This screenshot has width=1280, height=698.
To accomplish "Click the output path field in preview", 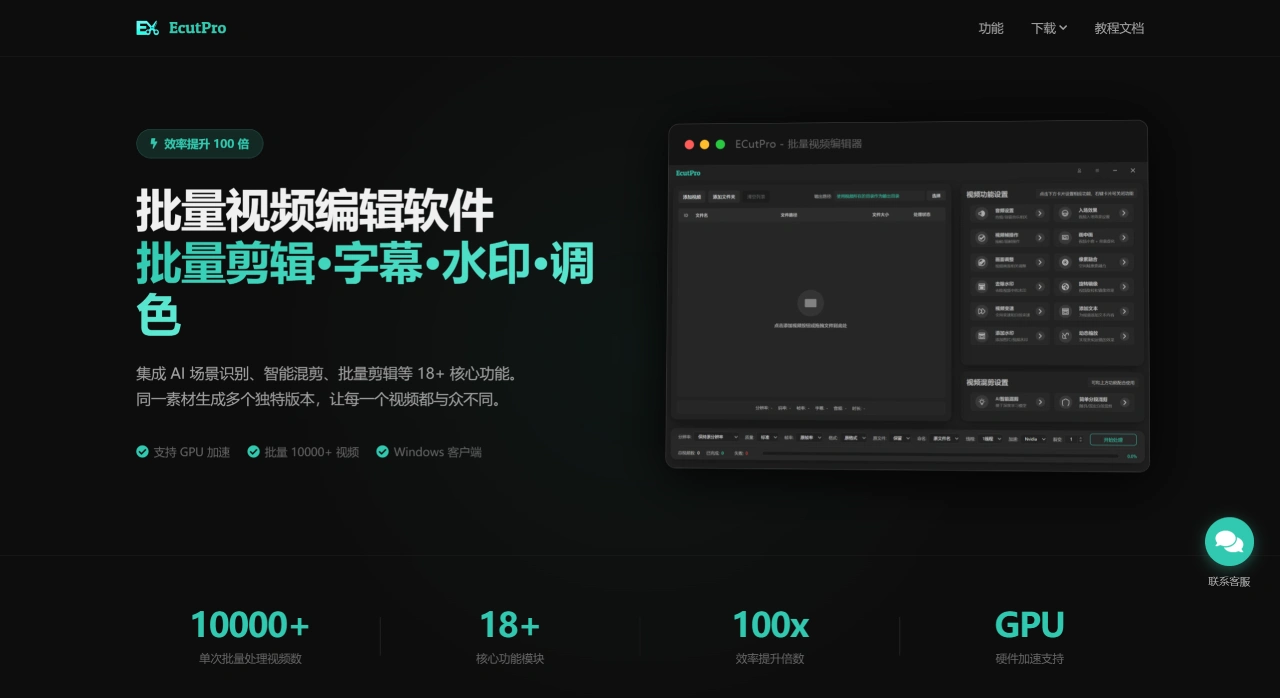I will point(878,196).
